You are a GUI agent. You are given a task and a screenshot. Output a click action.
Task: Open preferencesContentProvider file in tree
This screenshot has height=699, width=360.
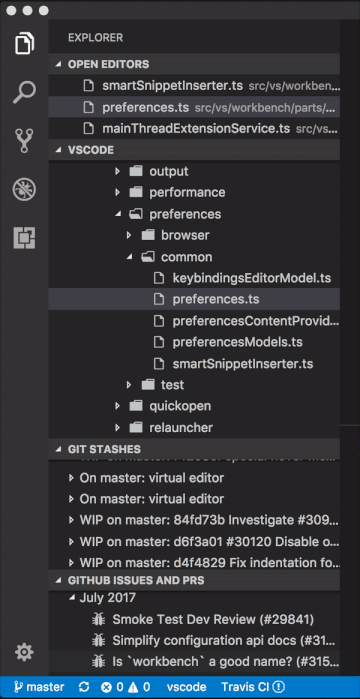click(194, 321)
